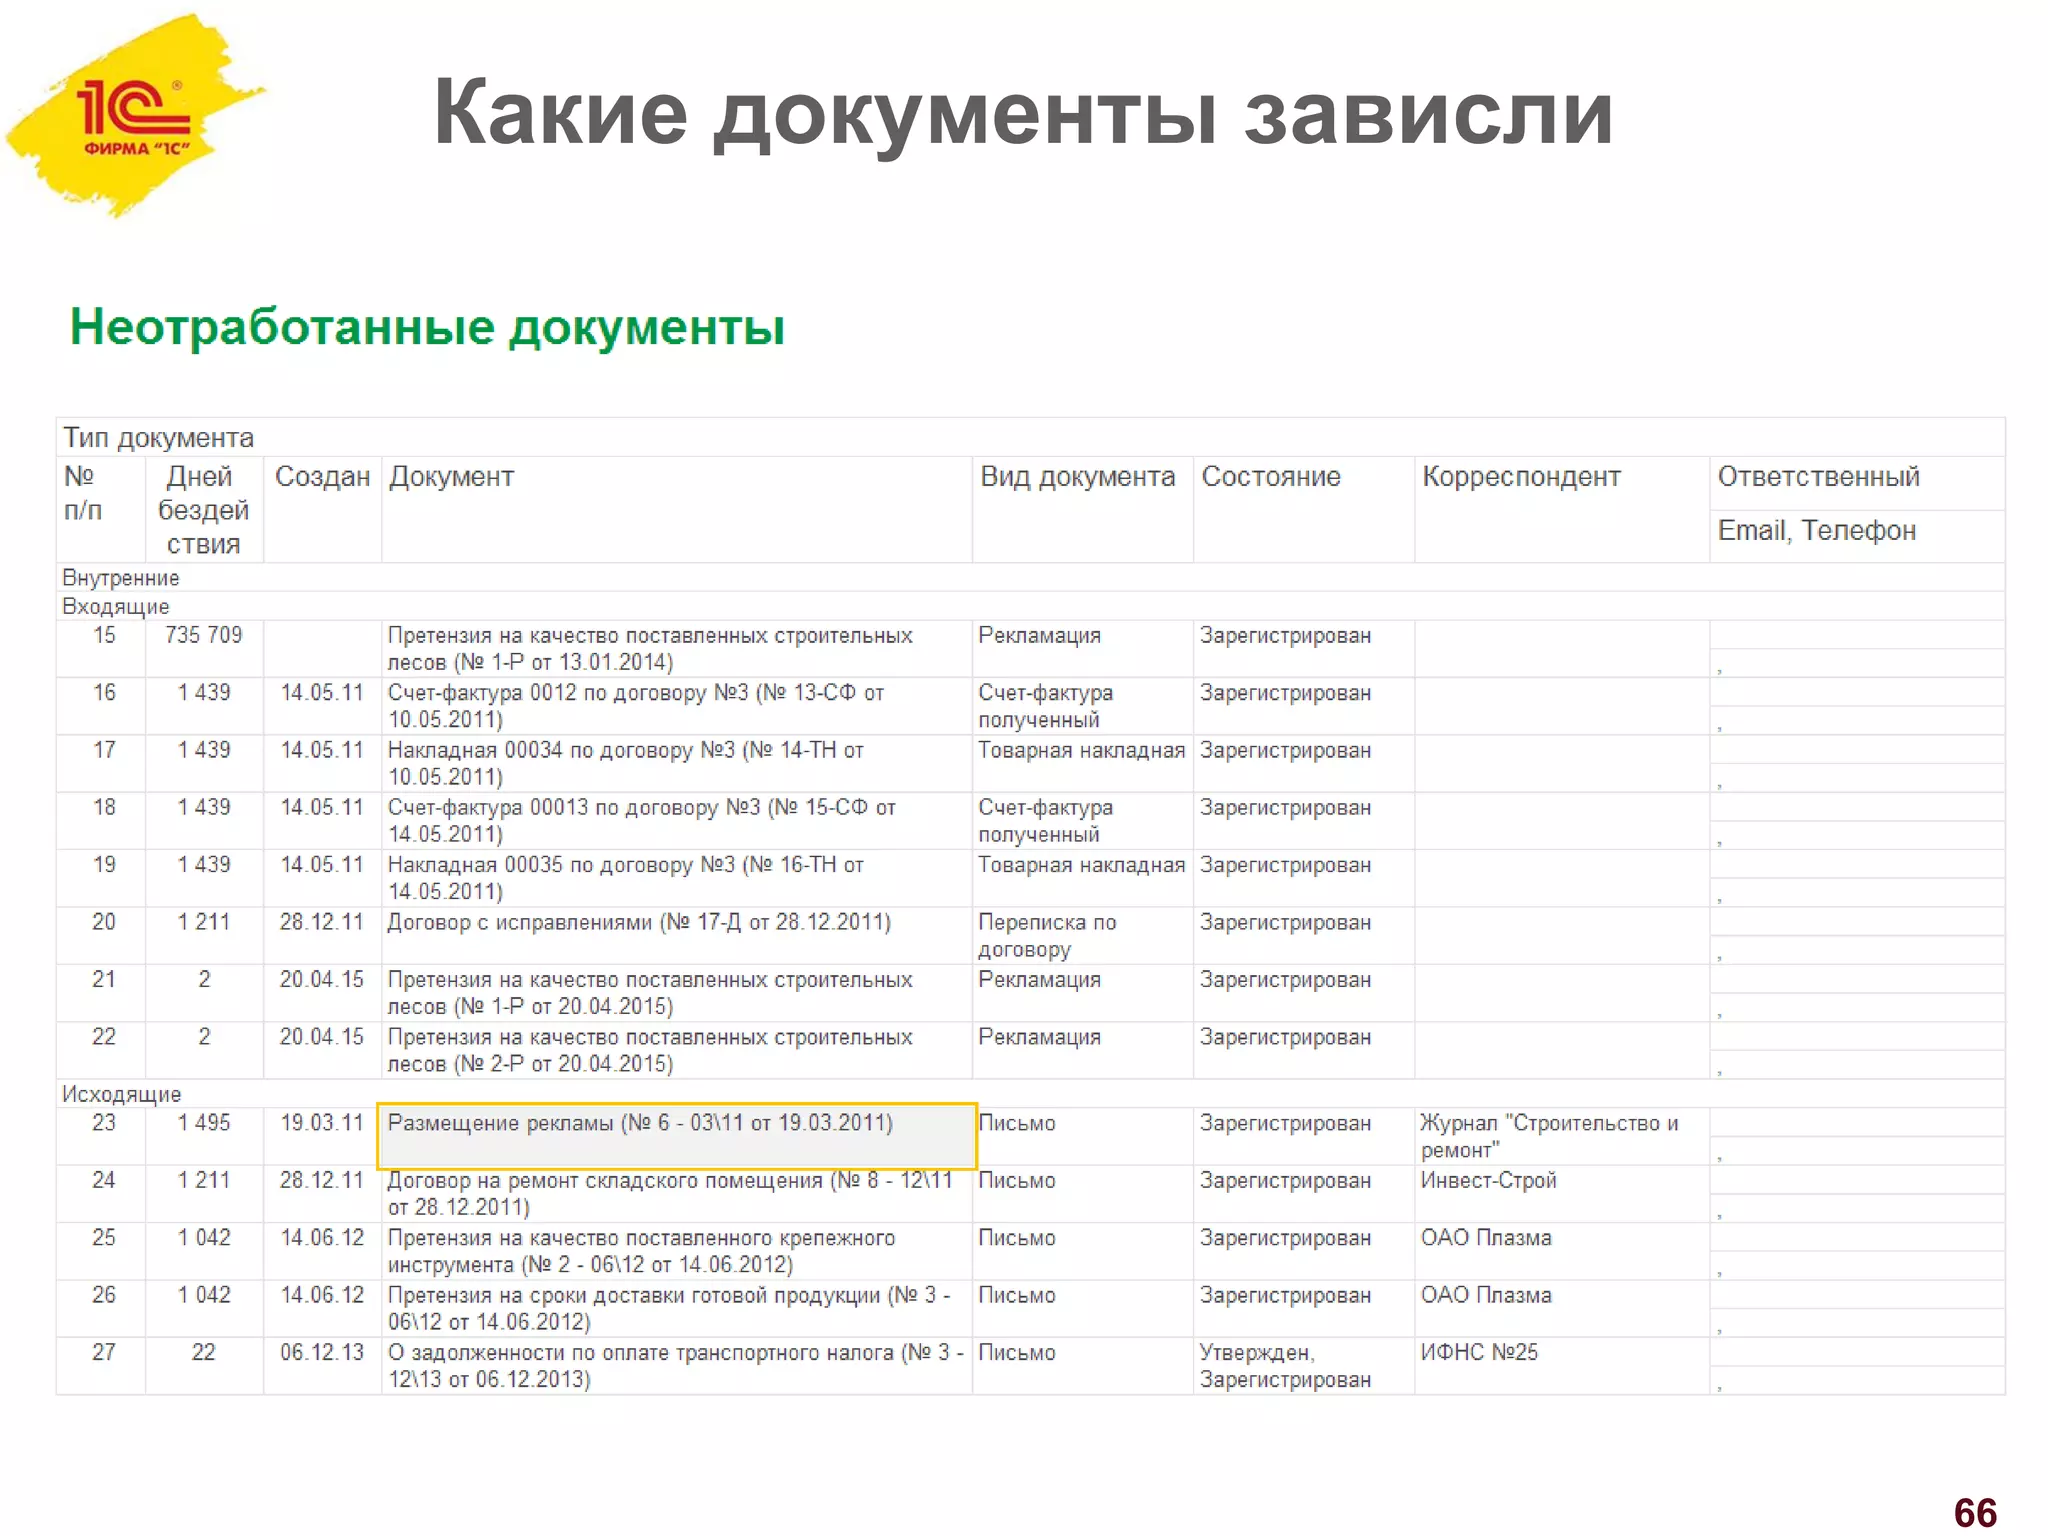The width and height of the screenshot is (2048, 1536).
Task: Click creation date '06.12.13' in row 27
Action: point(321,1353)
